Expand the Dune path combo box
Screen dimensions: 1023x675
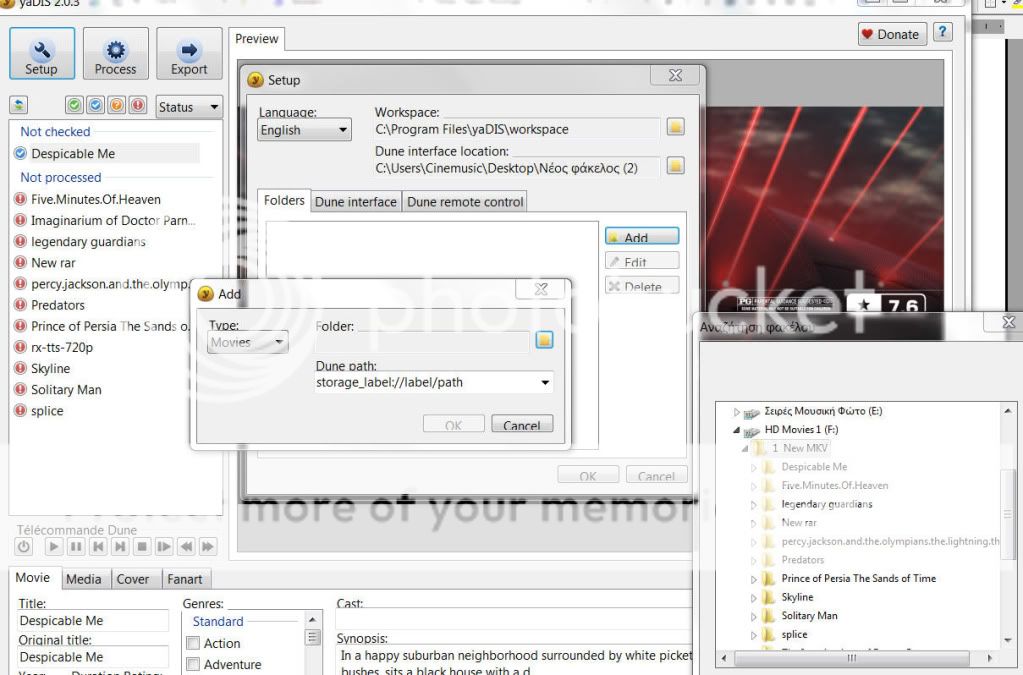(x=545, y=382)
